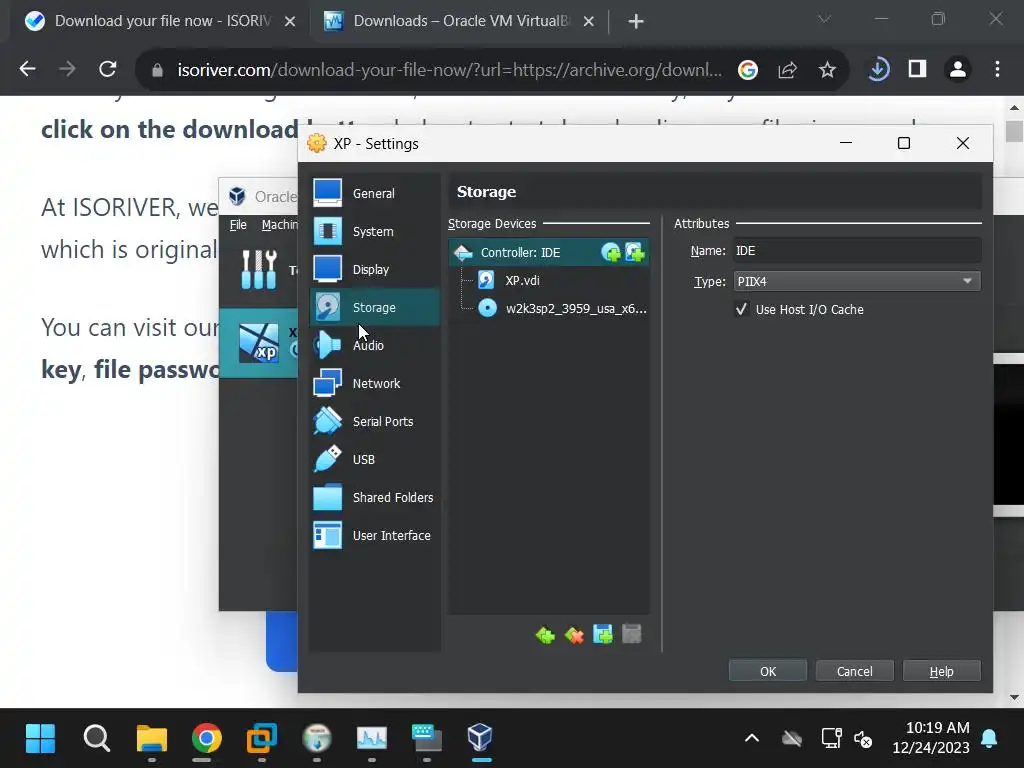Image resolution: width=1024 pixels, height=768 pixels.
Task: Open Windows Start menu
Action: [40, 739]
